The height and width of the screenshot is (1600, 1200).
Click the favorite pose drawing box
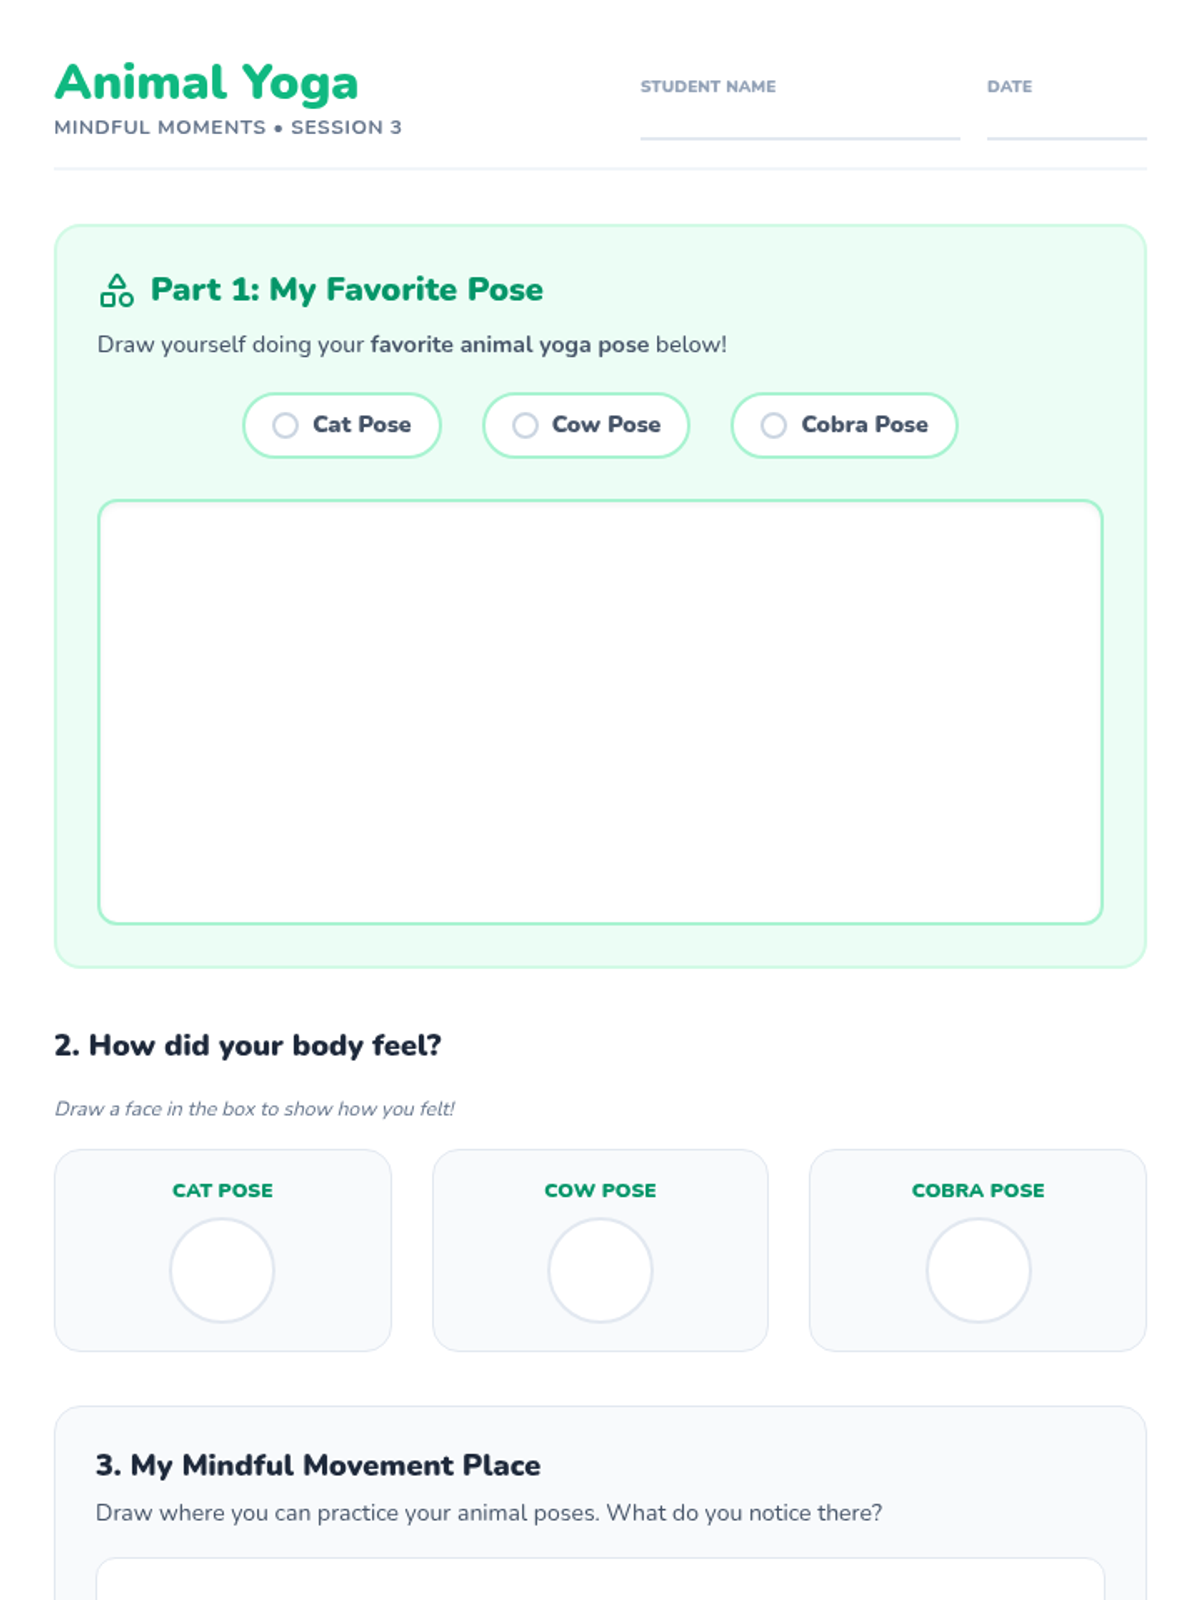(x=600, y=711)
